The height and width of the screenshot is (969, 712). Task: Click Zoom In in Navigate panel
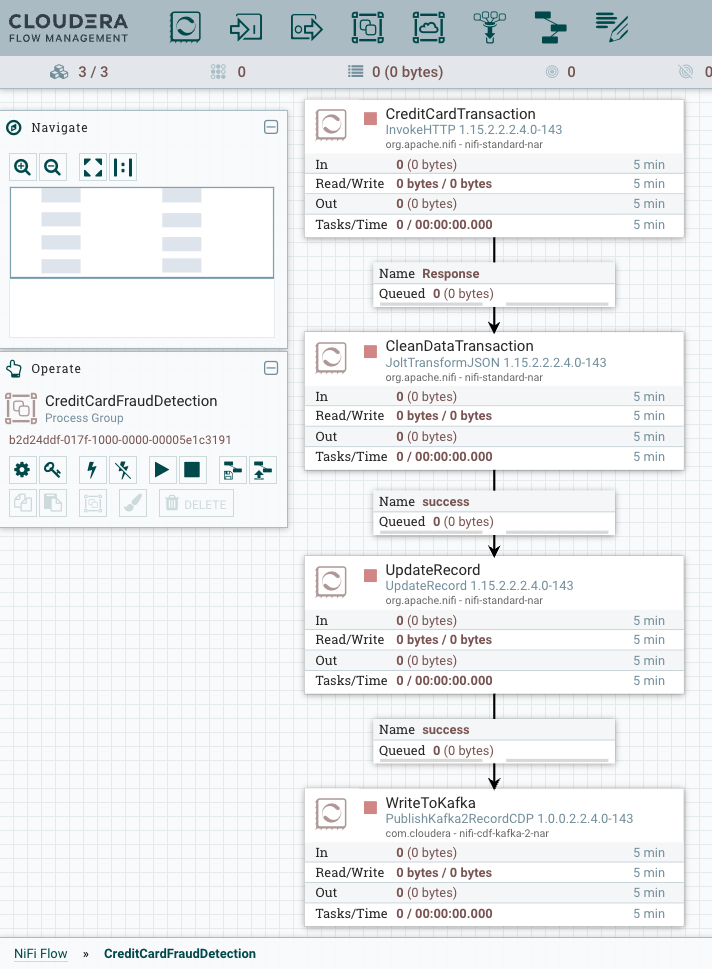tap(23, 167)
